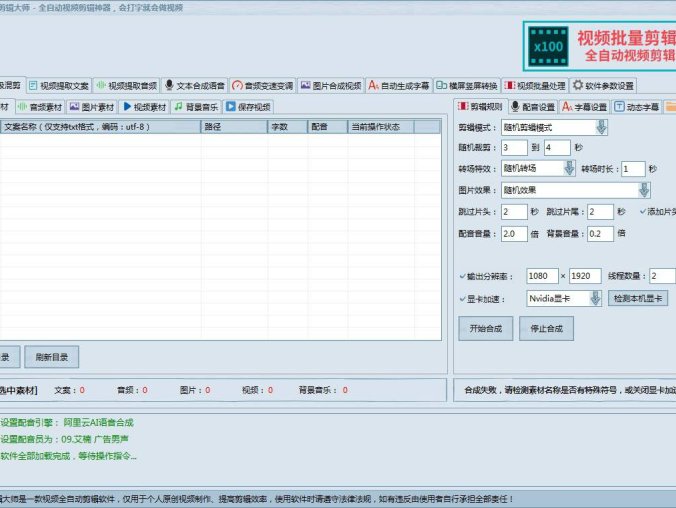Image resolution: width=676 pixels, height=508 pixels.
Task: Click the 停止合成 button
Action: pyautogui.click(x=546, y=329)
